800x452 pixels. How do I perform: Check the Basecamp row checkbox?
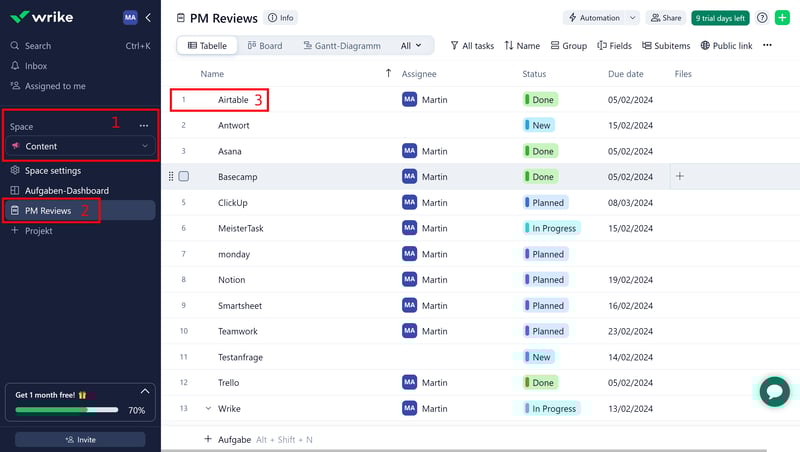[184, 177]
